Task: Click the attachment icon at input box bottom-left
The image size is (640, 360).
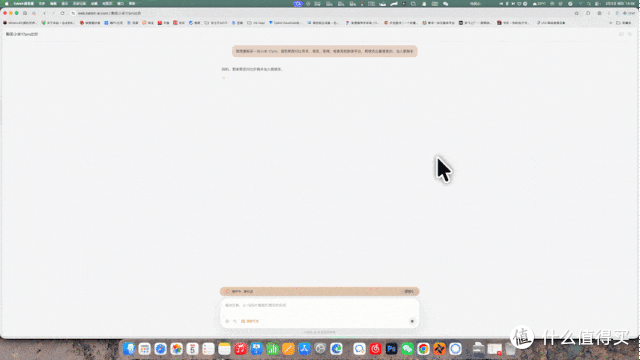Action: 227,321
